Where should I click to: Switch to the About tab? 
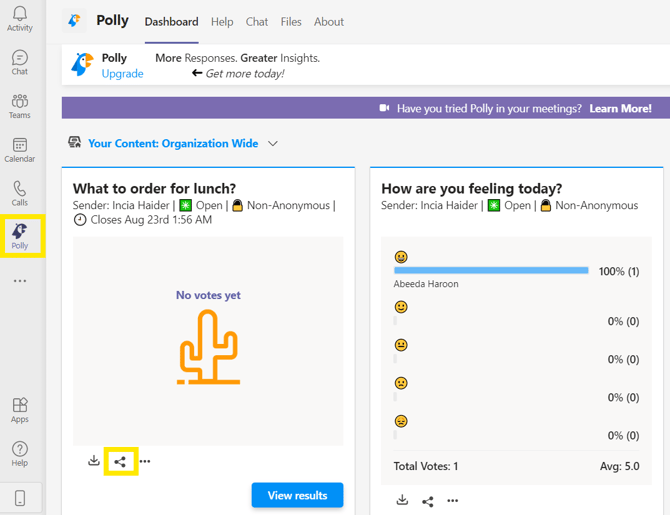click(x=329, y=22)
